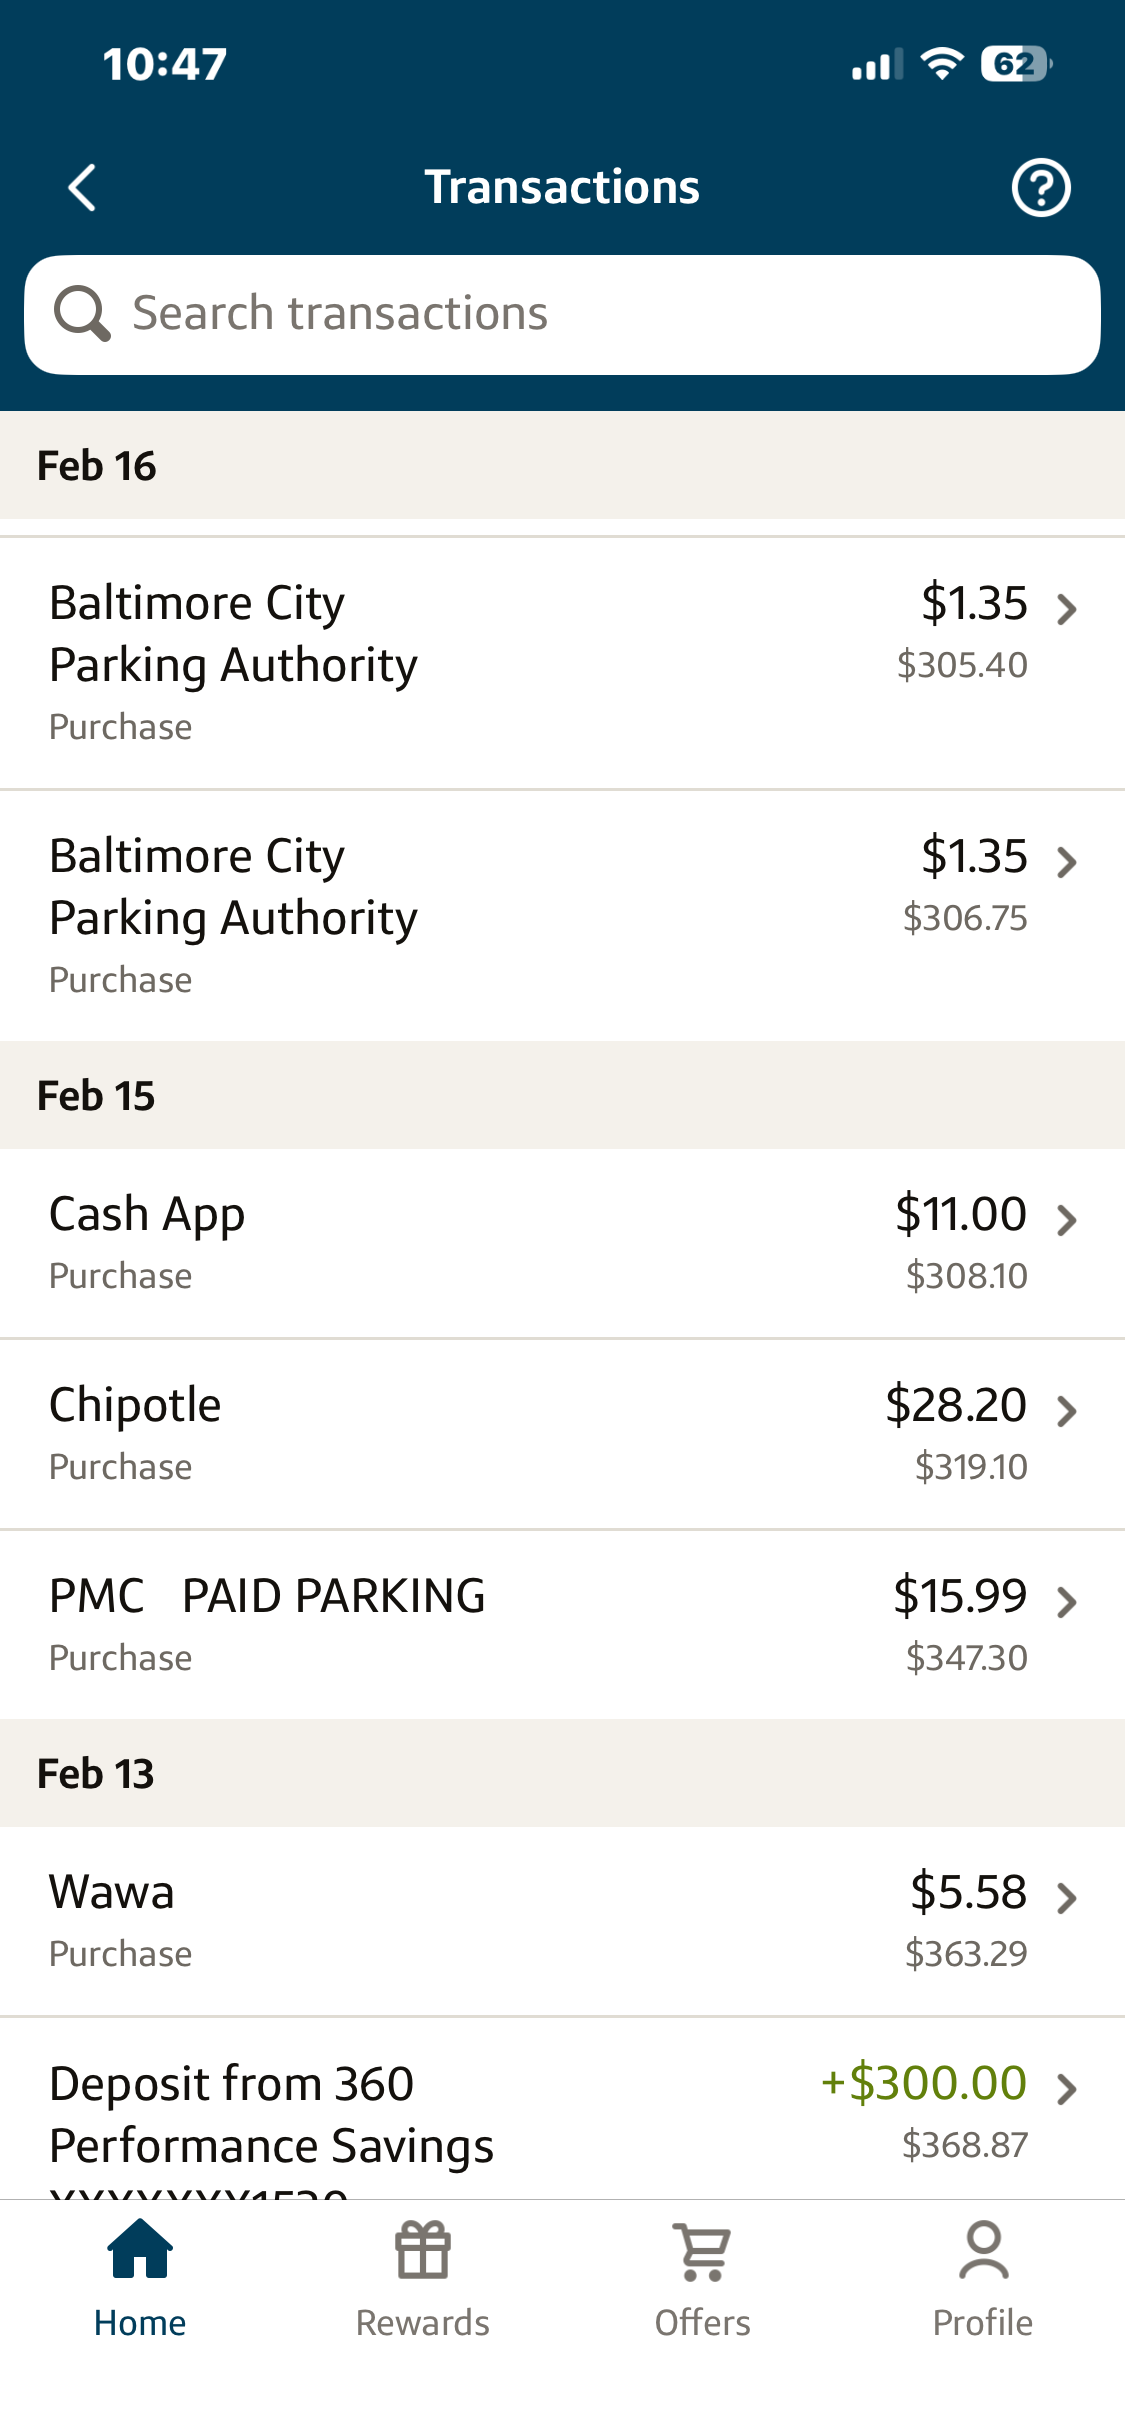Viewport: 1125px width, 2436px height.
Task: Expand the Chipotle purchase chevron
Action: coord(1067,1410)
